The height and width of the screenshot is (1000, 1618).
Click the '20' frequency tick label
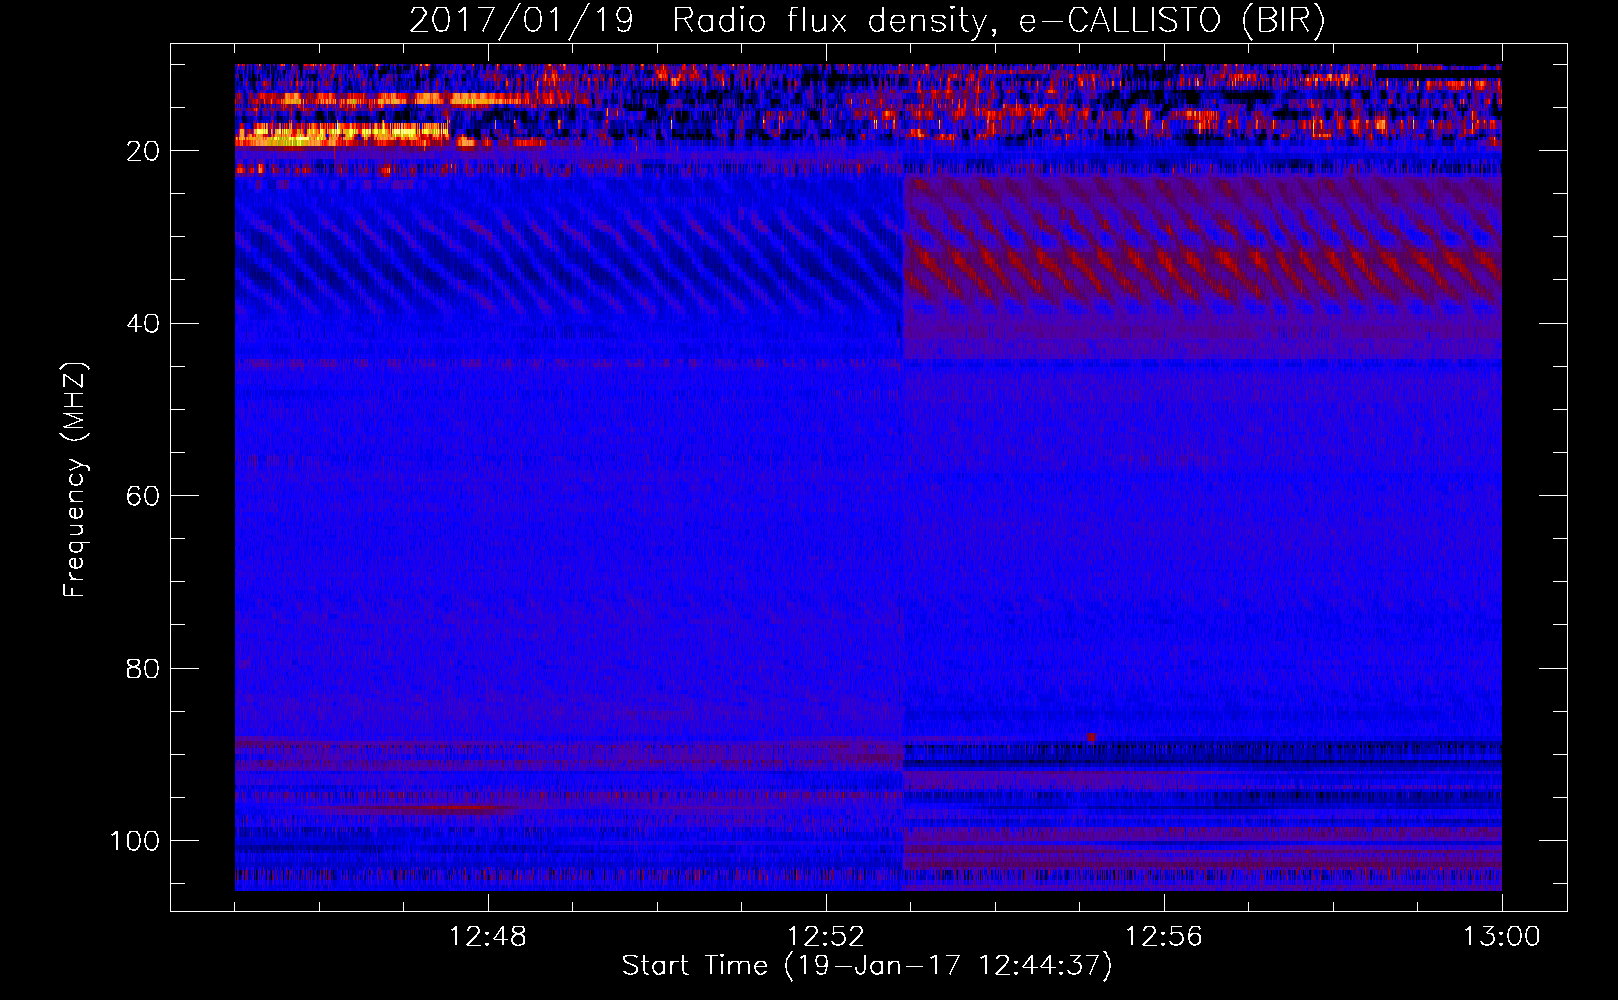143,151
